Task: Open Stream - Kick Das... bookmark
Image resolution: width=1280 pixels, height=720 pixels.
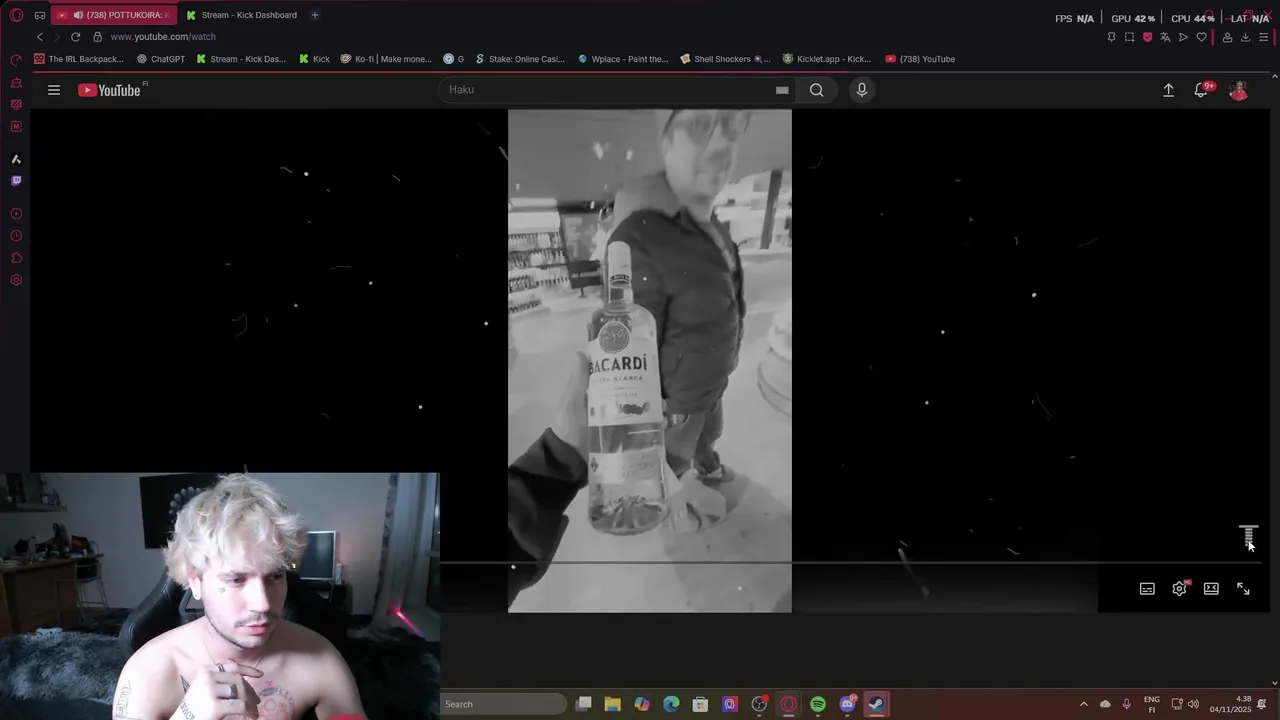Action: 241,59
